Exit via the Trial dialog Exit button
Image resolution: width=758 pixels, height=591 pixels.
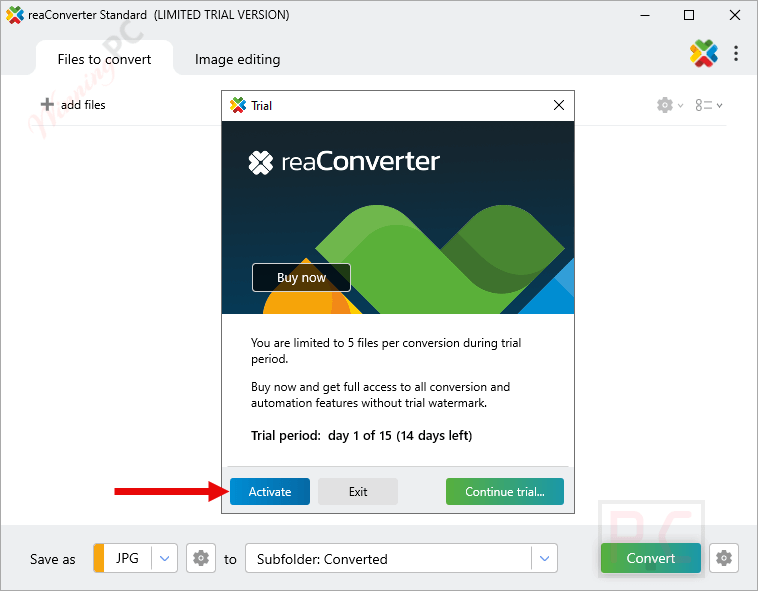coord(358,491)
